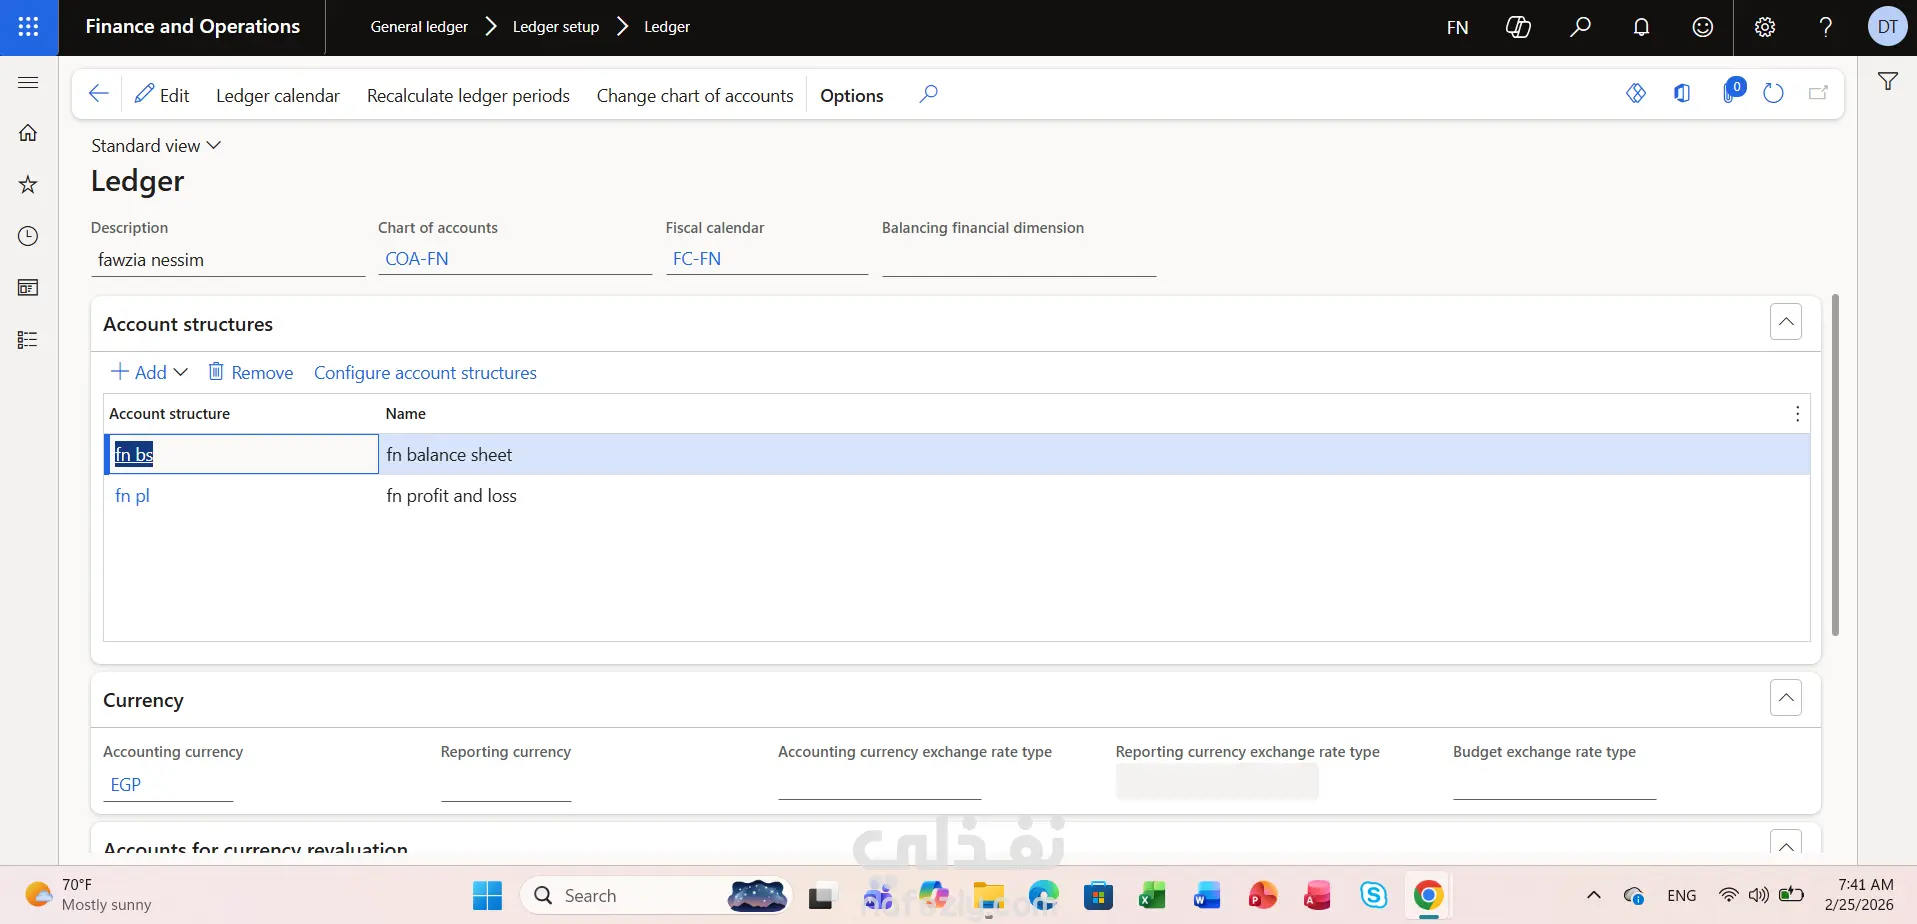The image size is (1917, 924).
Task: Show hidden tray icons chevron
Action: 1594,896
